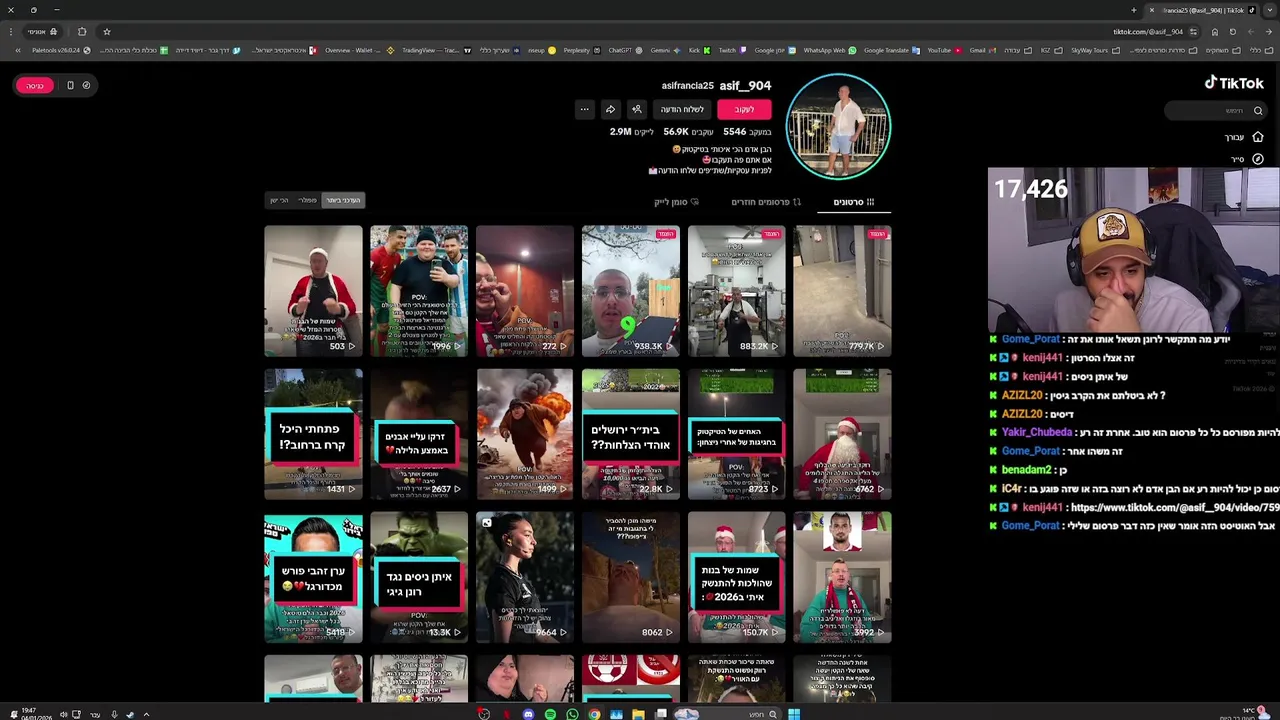Open the ChatGPT bookmark
Image resolution: width=1280 pixels, height=720 pixels.
(625, 50)
